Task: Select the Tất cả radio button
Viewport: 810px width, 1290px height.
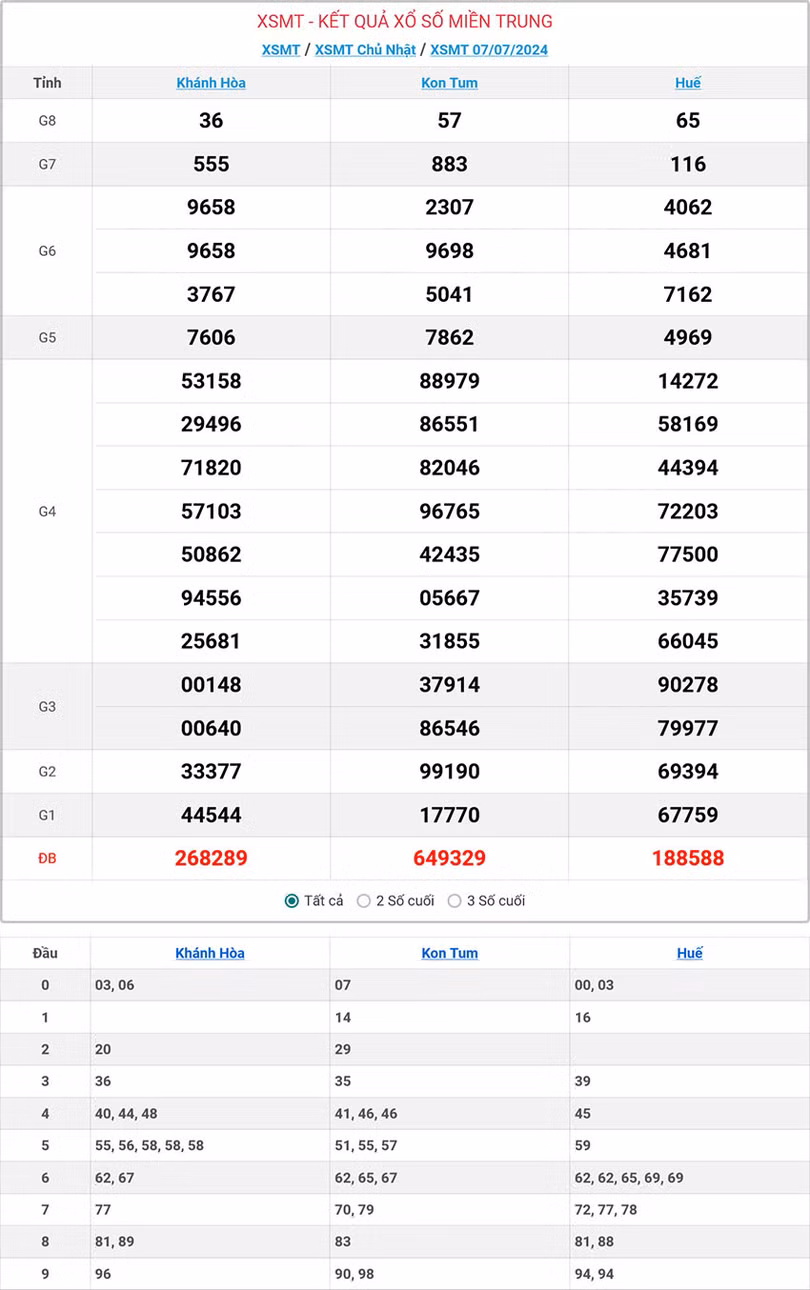Action: (292, 901)
